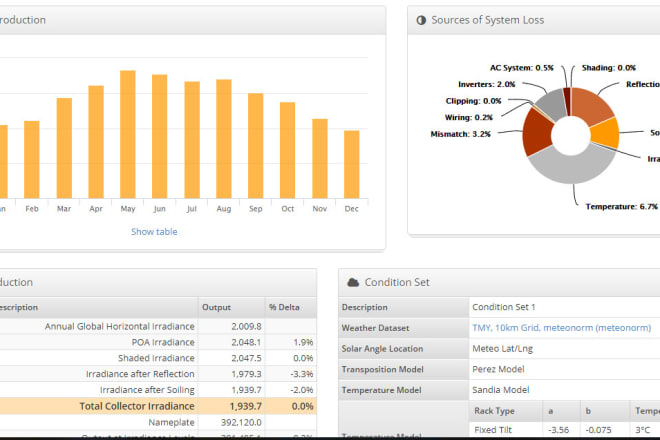Select the 'Sandia Model' temperature value

(500, 390)
